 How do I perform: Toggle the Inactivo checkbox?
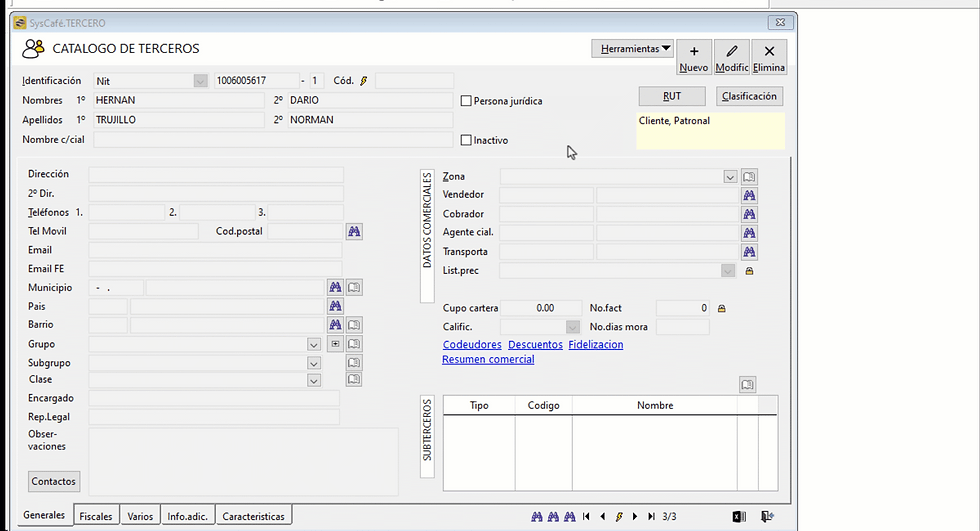[466, 140]
